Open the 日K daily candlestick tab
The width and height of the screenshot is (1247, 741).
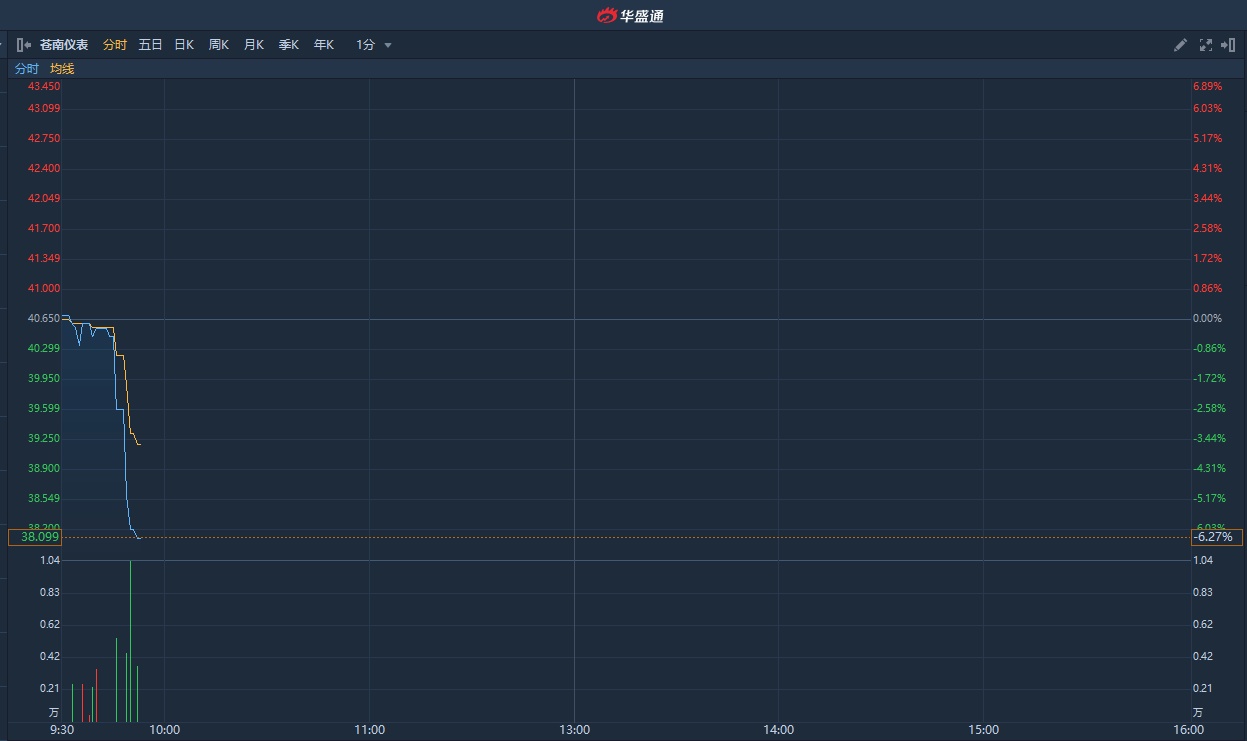tap(184, 45)
